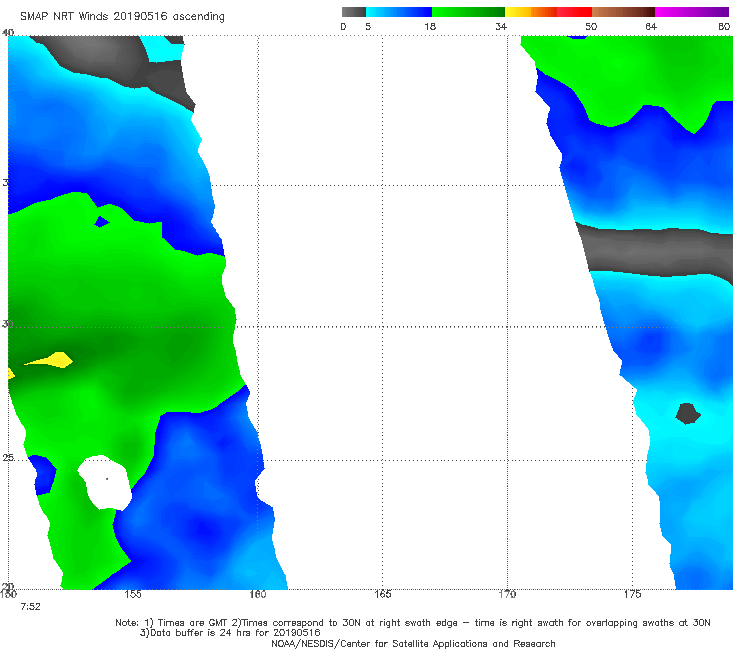Click the white data gap inside the green region
The height and width of the screenshot is (650, 740).
pos(106,482)
